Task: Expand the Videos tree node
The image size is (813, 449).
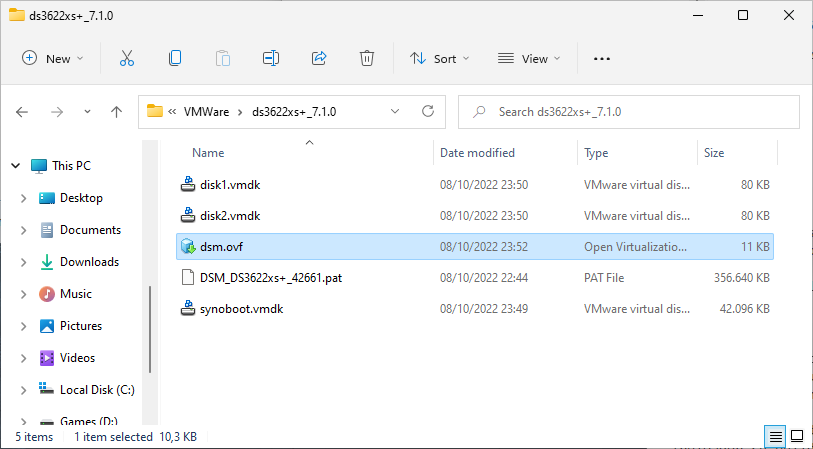Action: 23,358
